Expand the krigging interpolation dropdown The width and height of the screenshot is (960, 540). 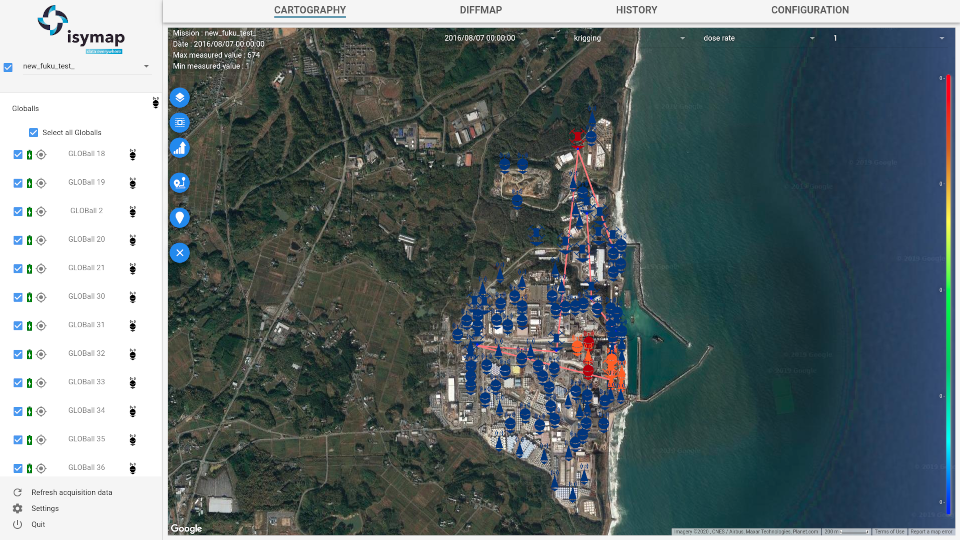628,38
